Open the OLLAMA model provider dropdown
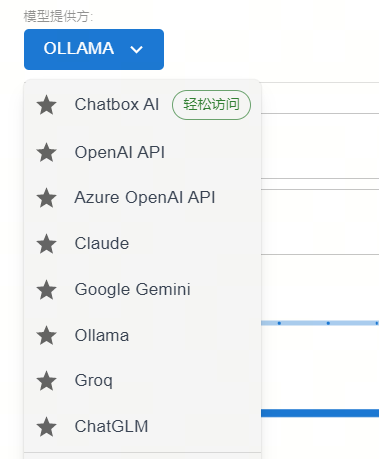 [94, 49]
